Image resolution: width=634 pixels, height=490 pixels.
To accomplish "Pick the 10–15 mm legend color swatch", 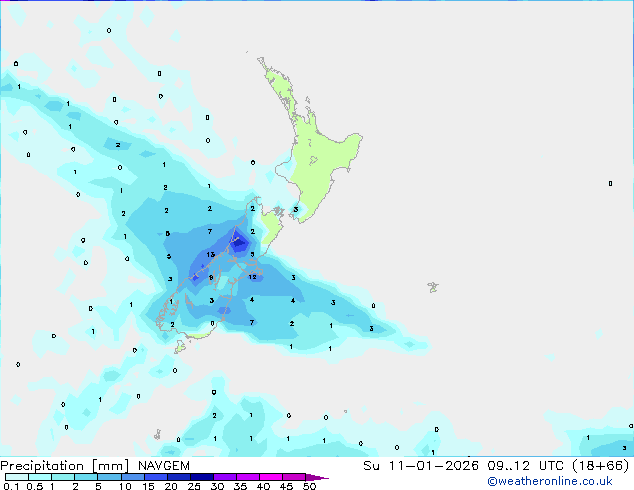I will point(132,477).
